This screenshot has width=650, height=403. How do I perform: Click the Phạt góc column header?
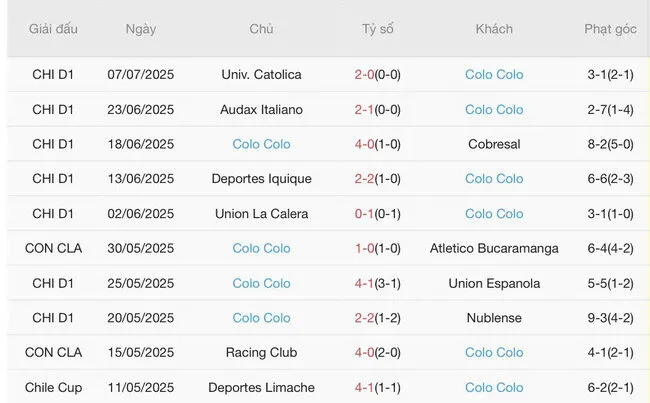click(610, 29)
